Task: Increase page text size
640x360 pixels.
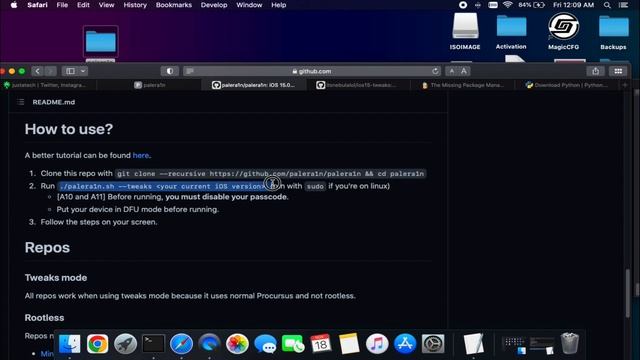Action: [x=464, y=71]
